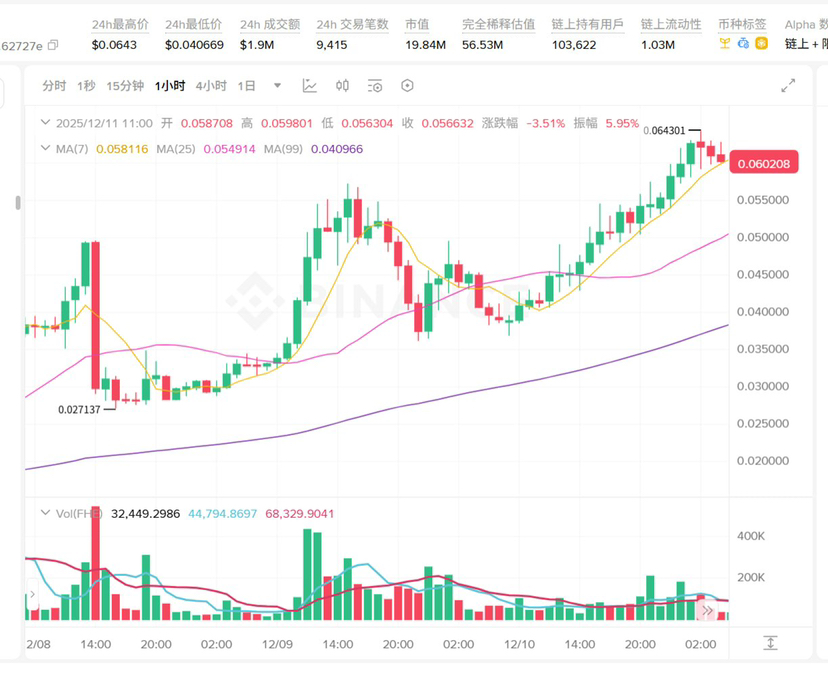Open the indicator settings icon in toolbar
This screenshot has width=828, height=682.
point(374,86)
